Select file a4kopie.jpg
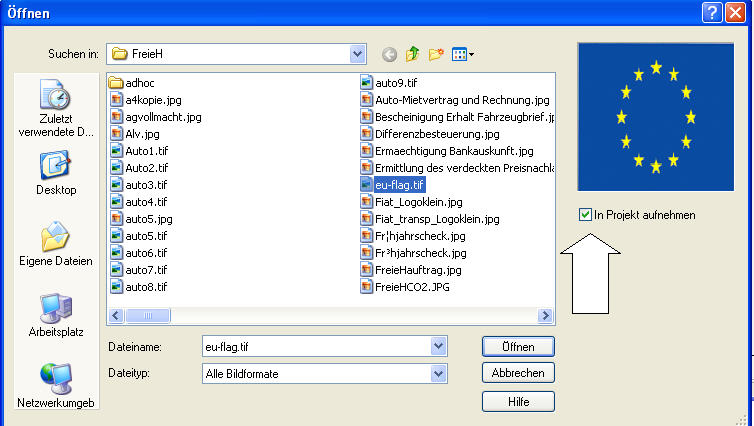This screenshot has height=426, width=754. click(x=146, y=100)
